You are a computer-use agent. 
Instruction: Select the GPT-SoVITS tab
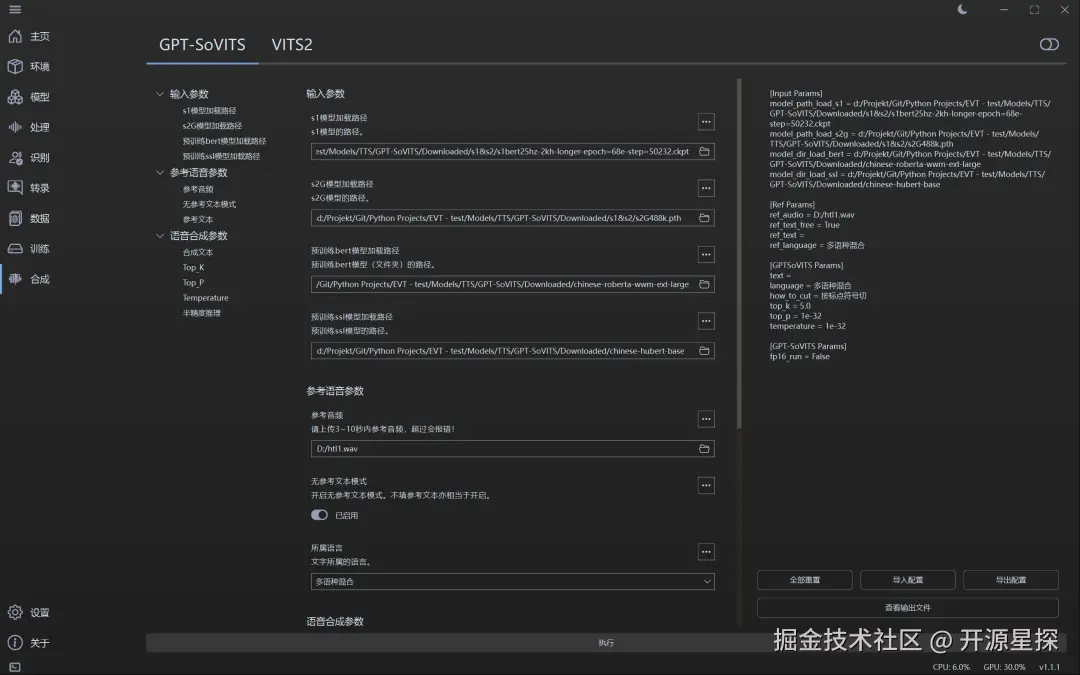click(202, 44)
